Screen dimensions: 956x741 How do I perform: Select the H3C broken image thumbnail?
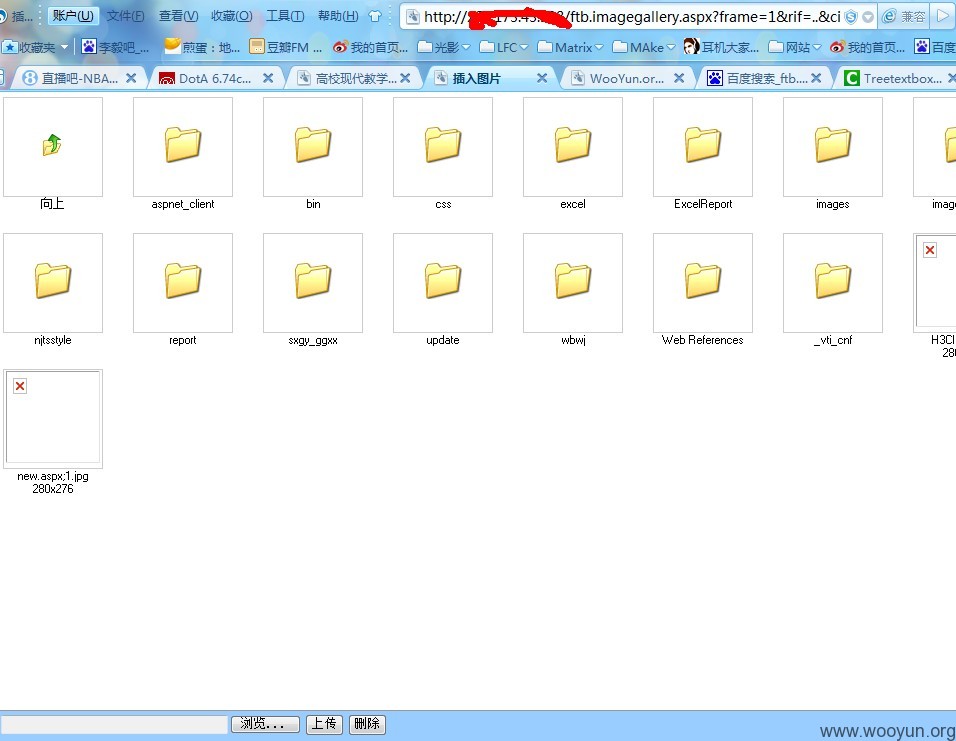coord(935,282)
